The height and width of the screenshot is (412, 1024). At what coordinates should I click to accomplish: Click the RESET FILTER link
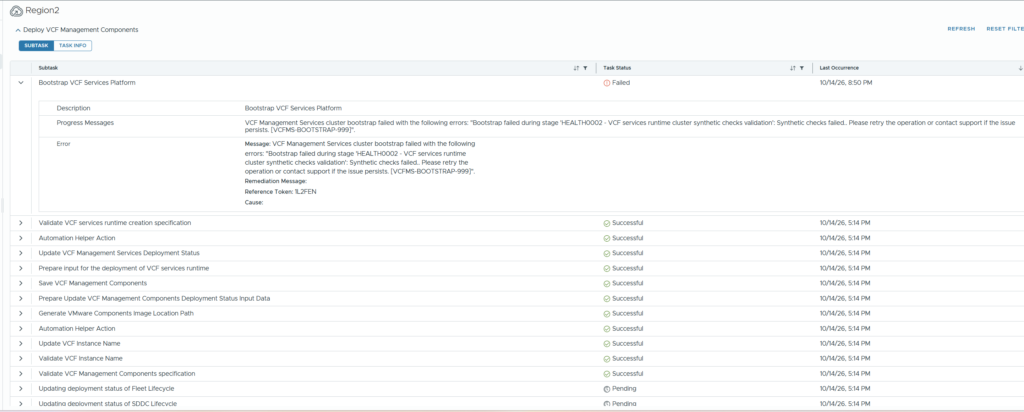pyautogui.click(x=1005, y=29)
